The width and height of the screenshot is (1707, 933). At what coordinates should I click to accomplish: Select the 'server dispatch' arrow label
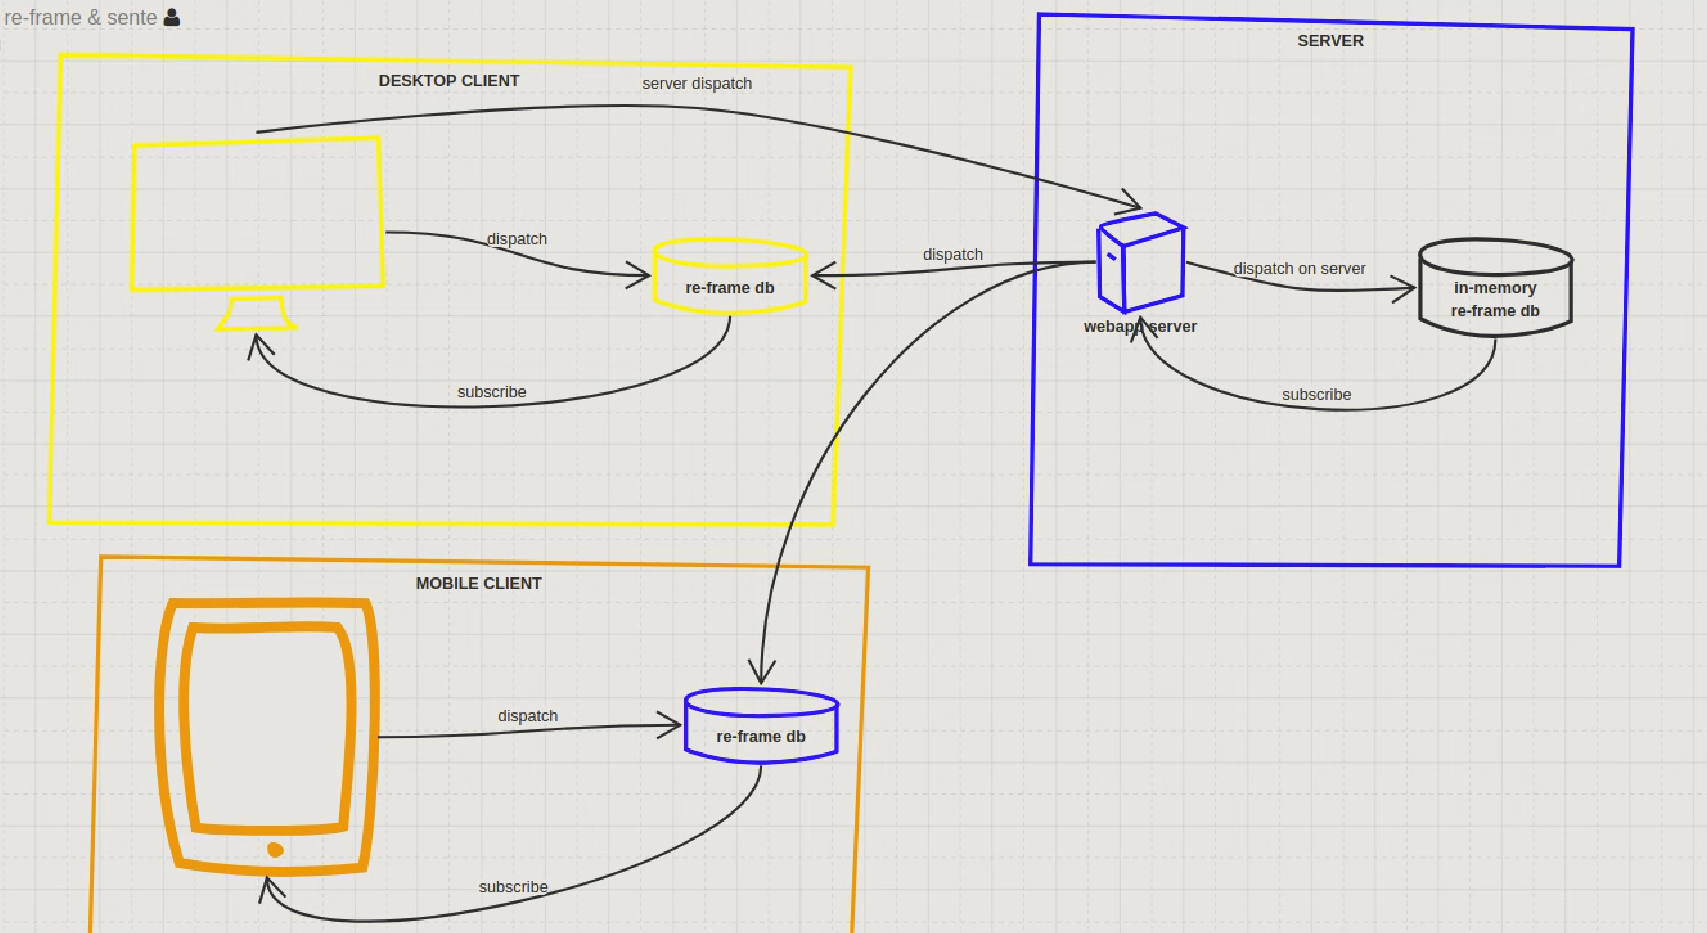coord(697,84)
